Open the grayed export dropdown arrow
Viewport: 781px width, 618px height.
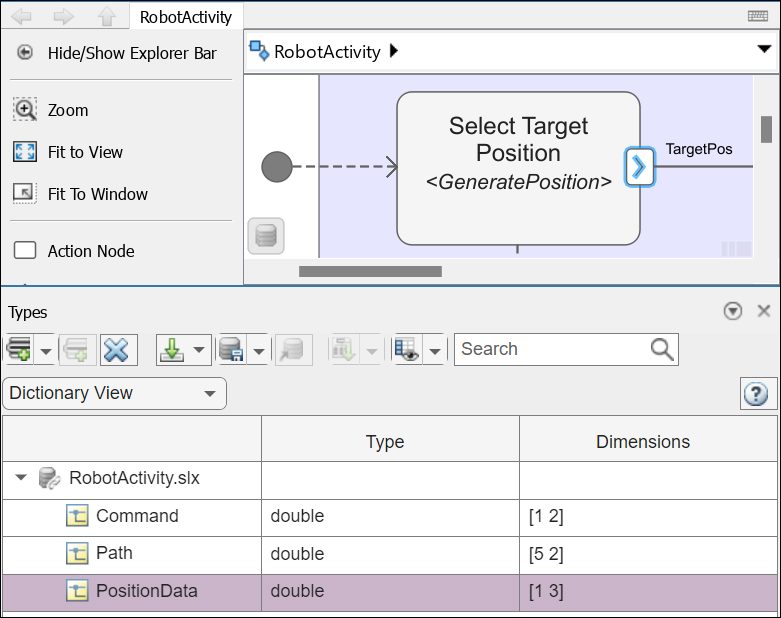(x=372, y=351)
